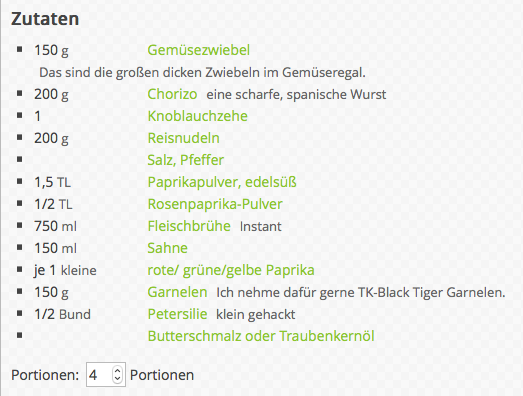Click the Petersilie ingredient link
The image size is (523, 396).
pos(177,314)
